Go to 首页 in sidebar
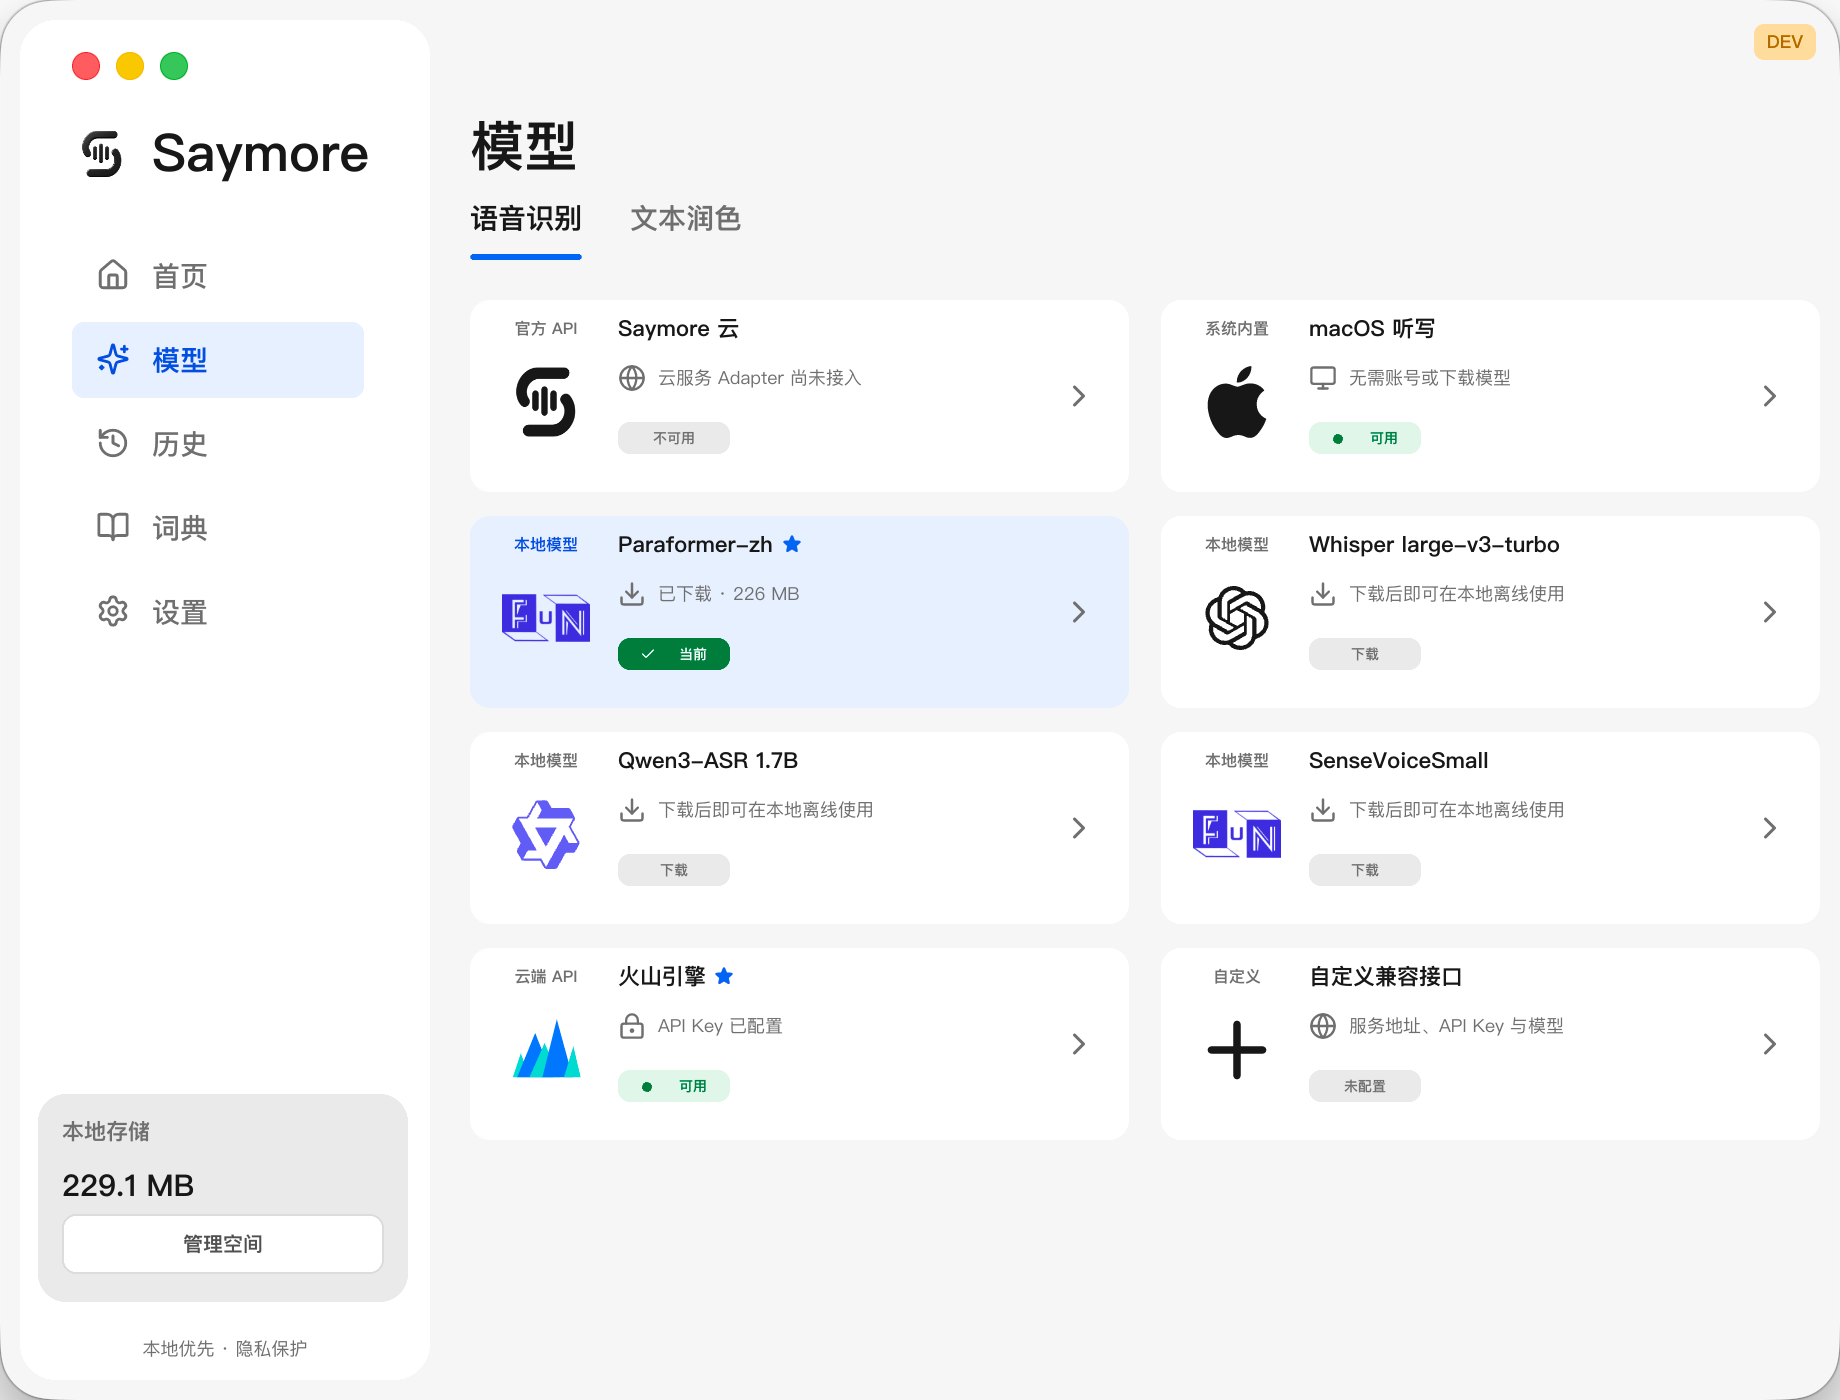The image size is (1840, 1400). click(218, 276)
